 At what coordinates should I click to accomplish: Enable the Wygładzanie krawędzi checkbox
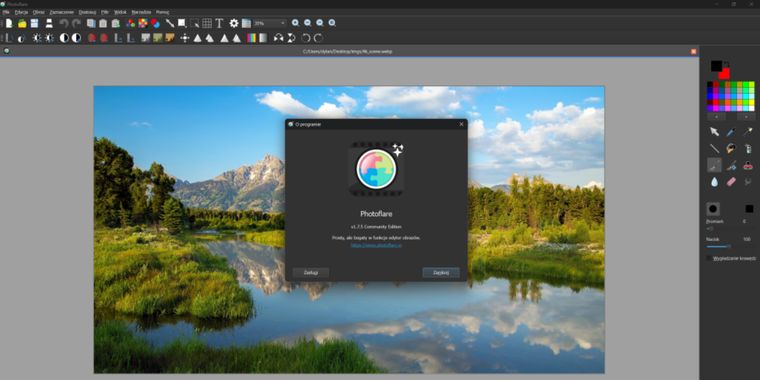[710, 258]
